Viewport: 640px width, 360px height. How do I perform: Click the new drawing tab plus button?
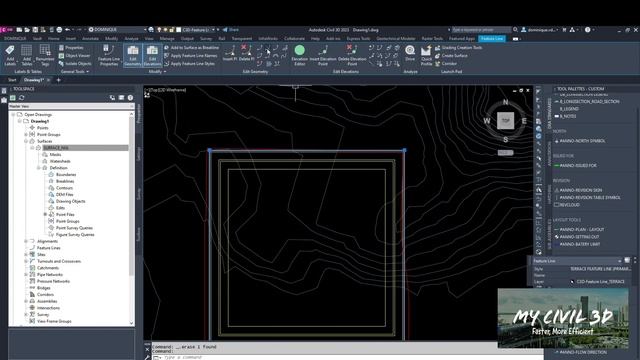tap(58, 80)
